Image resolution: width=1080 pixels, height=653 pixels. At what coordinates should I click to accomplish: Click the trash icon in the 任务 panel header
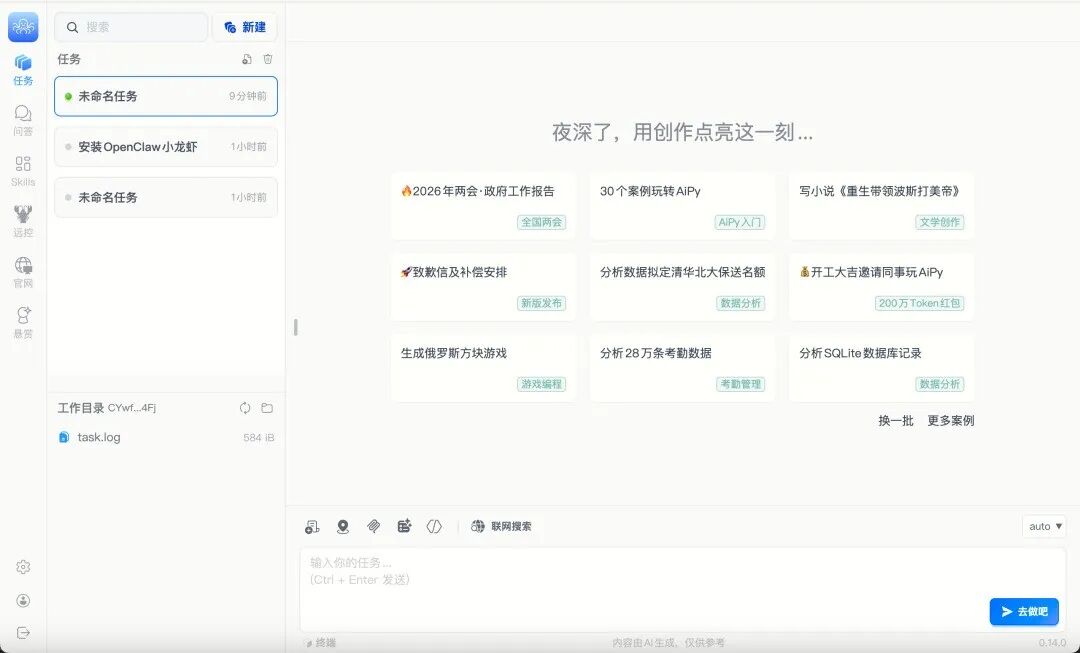click(267, 59)
